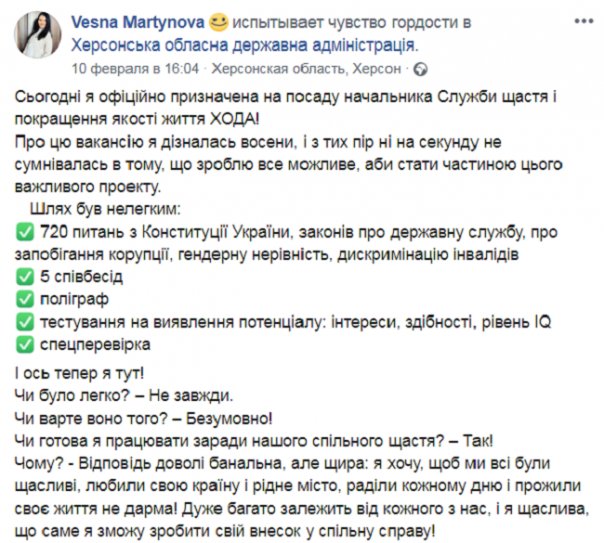Click the green checkmark beside спецперевірка
The width and height of the screenshot is (604, 543).
(26, 343)
